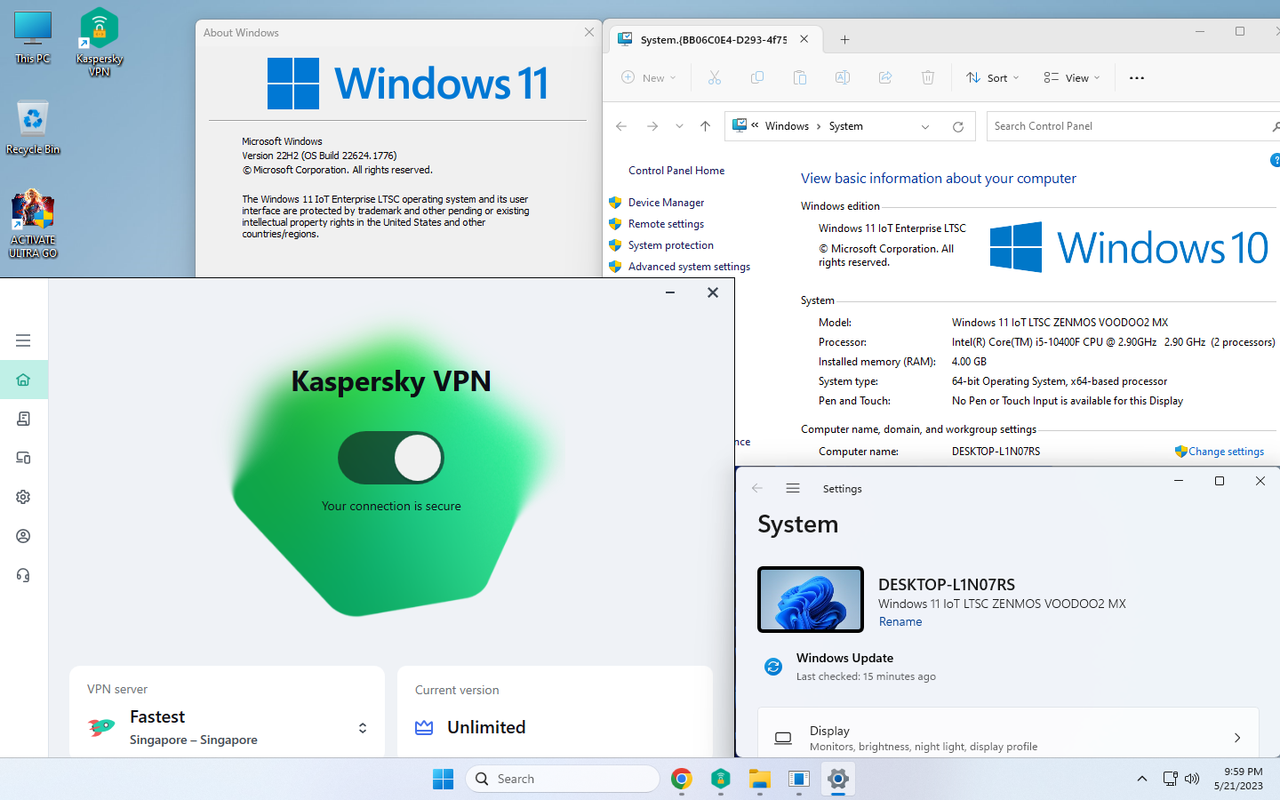Image resolution: width=1280 pixels, height=800 pixels.
Task: Click the Delete trash icon in File Explorer
Action: [x=927, y=77]
